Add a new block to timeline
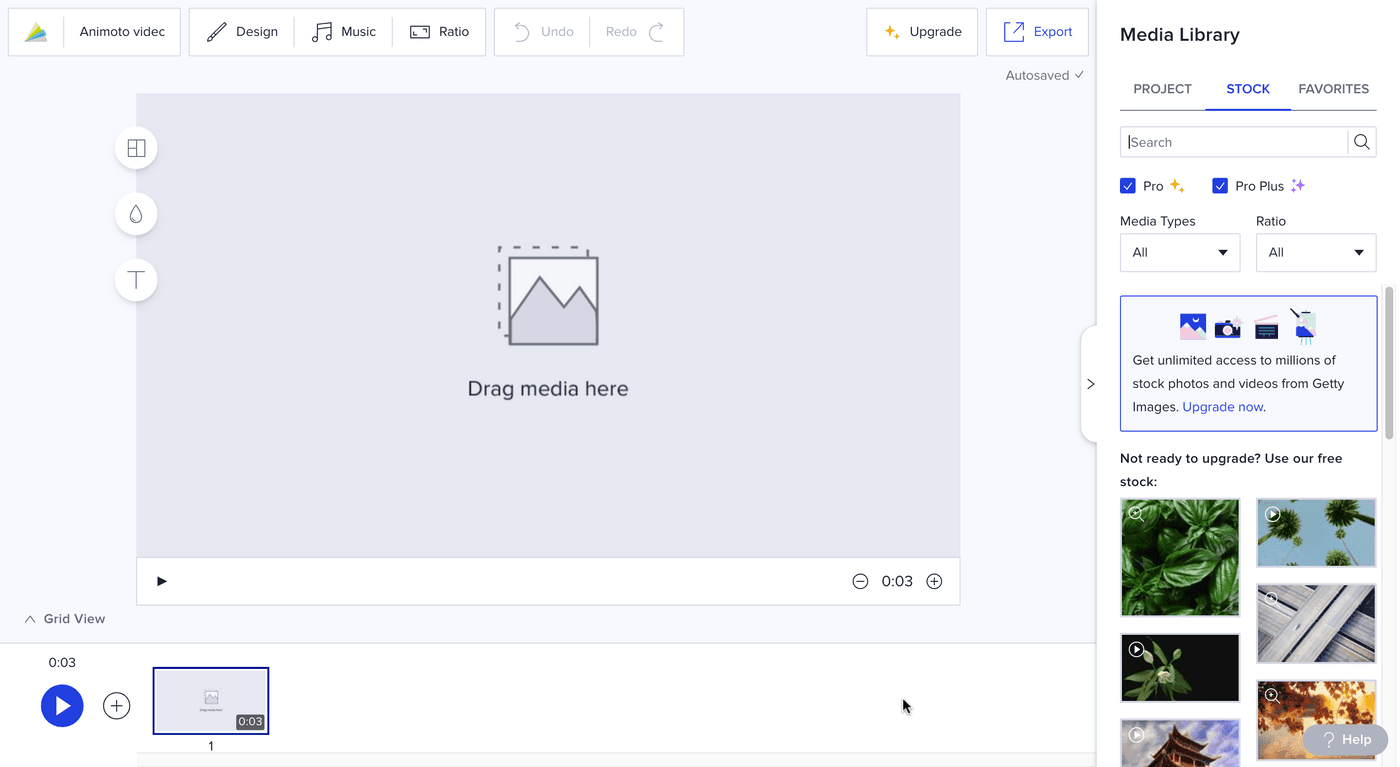The image size is (1400, 767). coord(117,706)
